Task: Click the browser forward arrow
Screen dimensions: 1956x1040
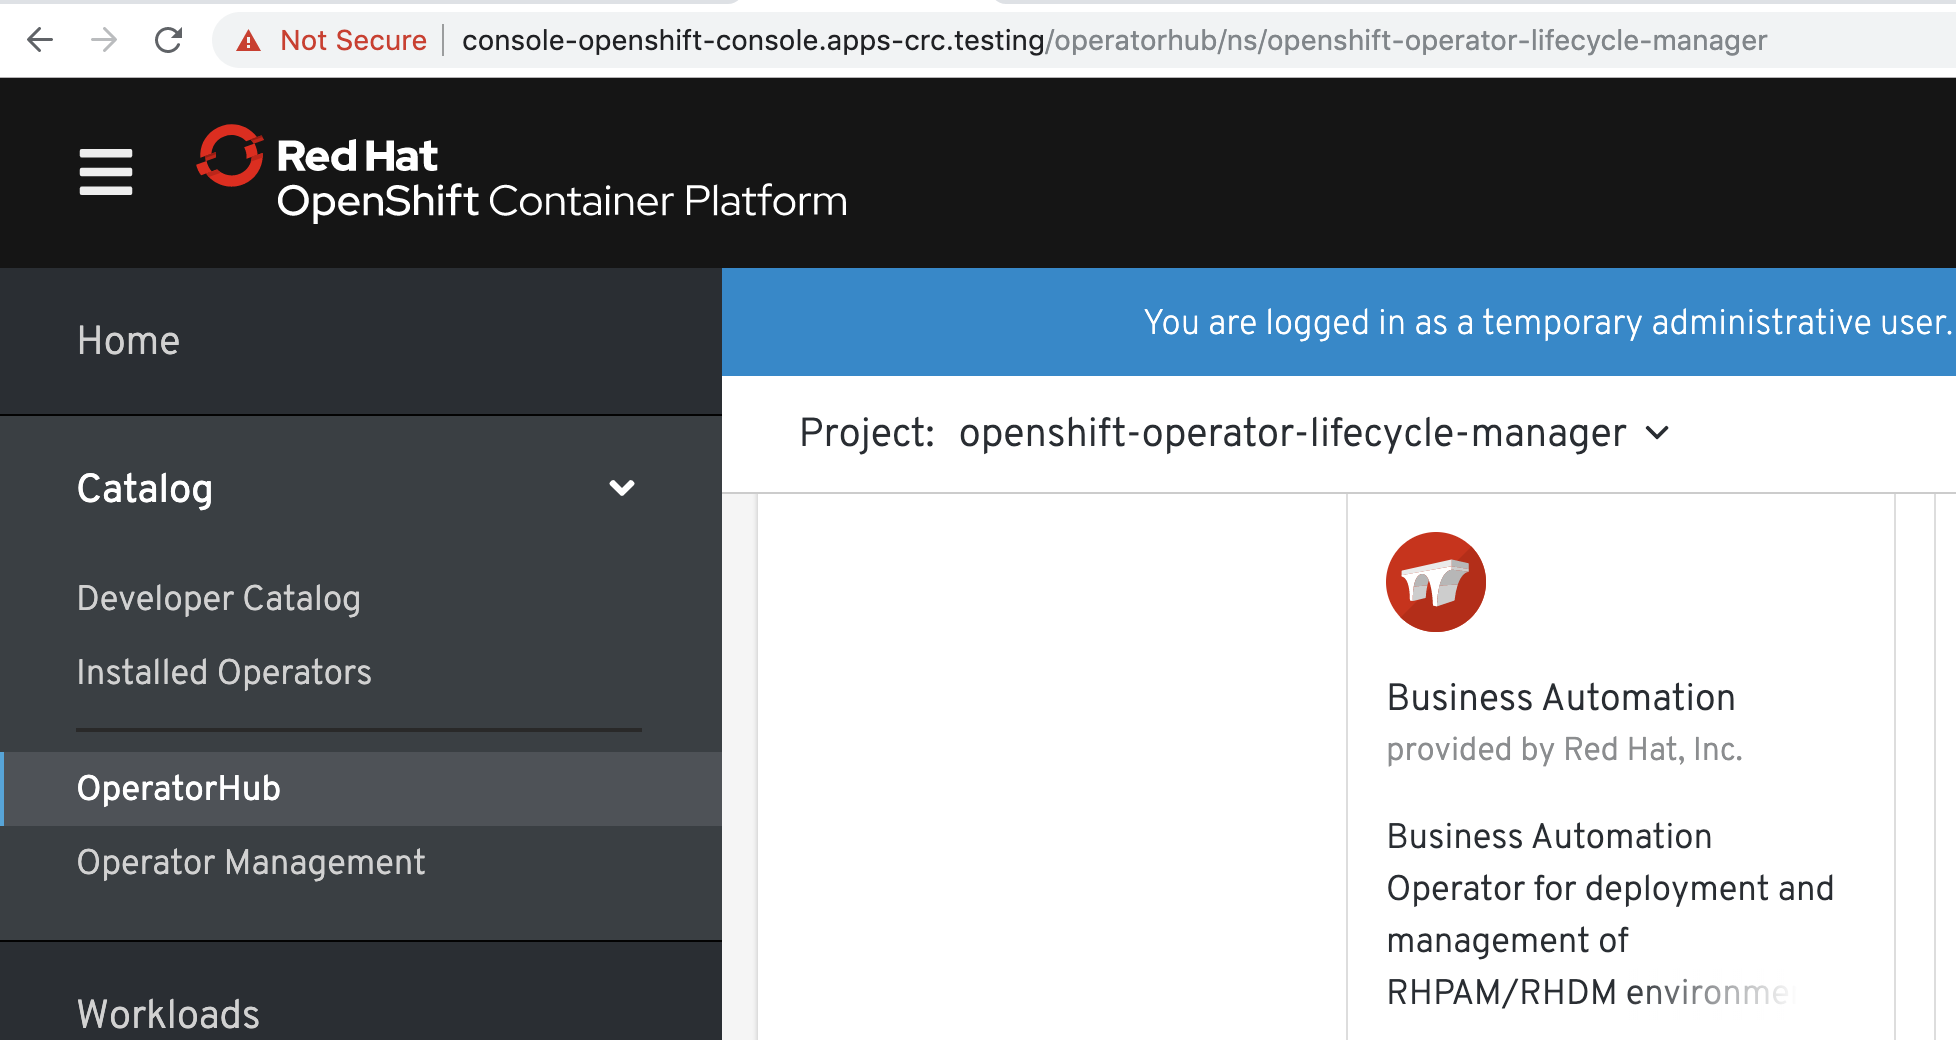Action: tap(104, 40)
